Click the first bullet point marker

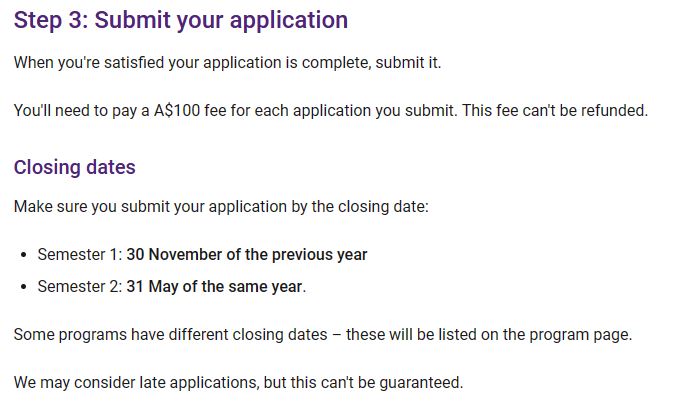tap(24, 255)
